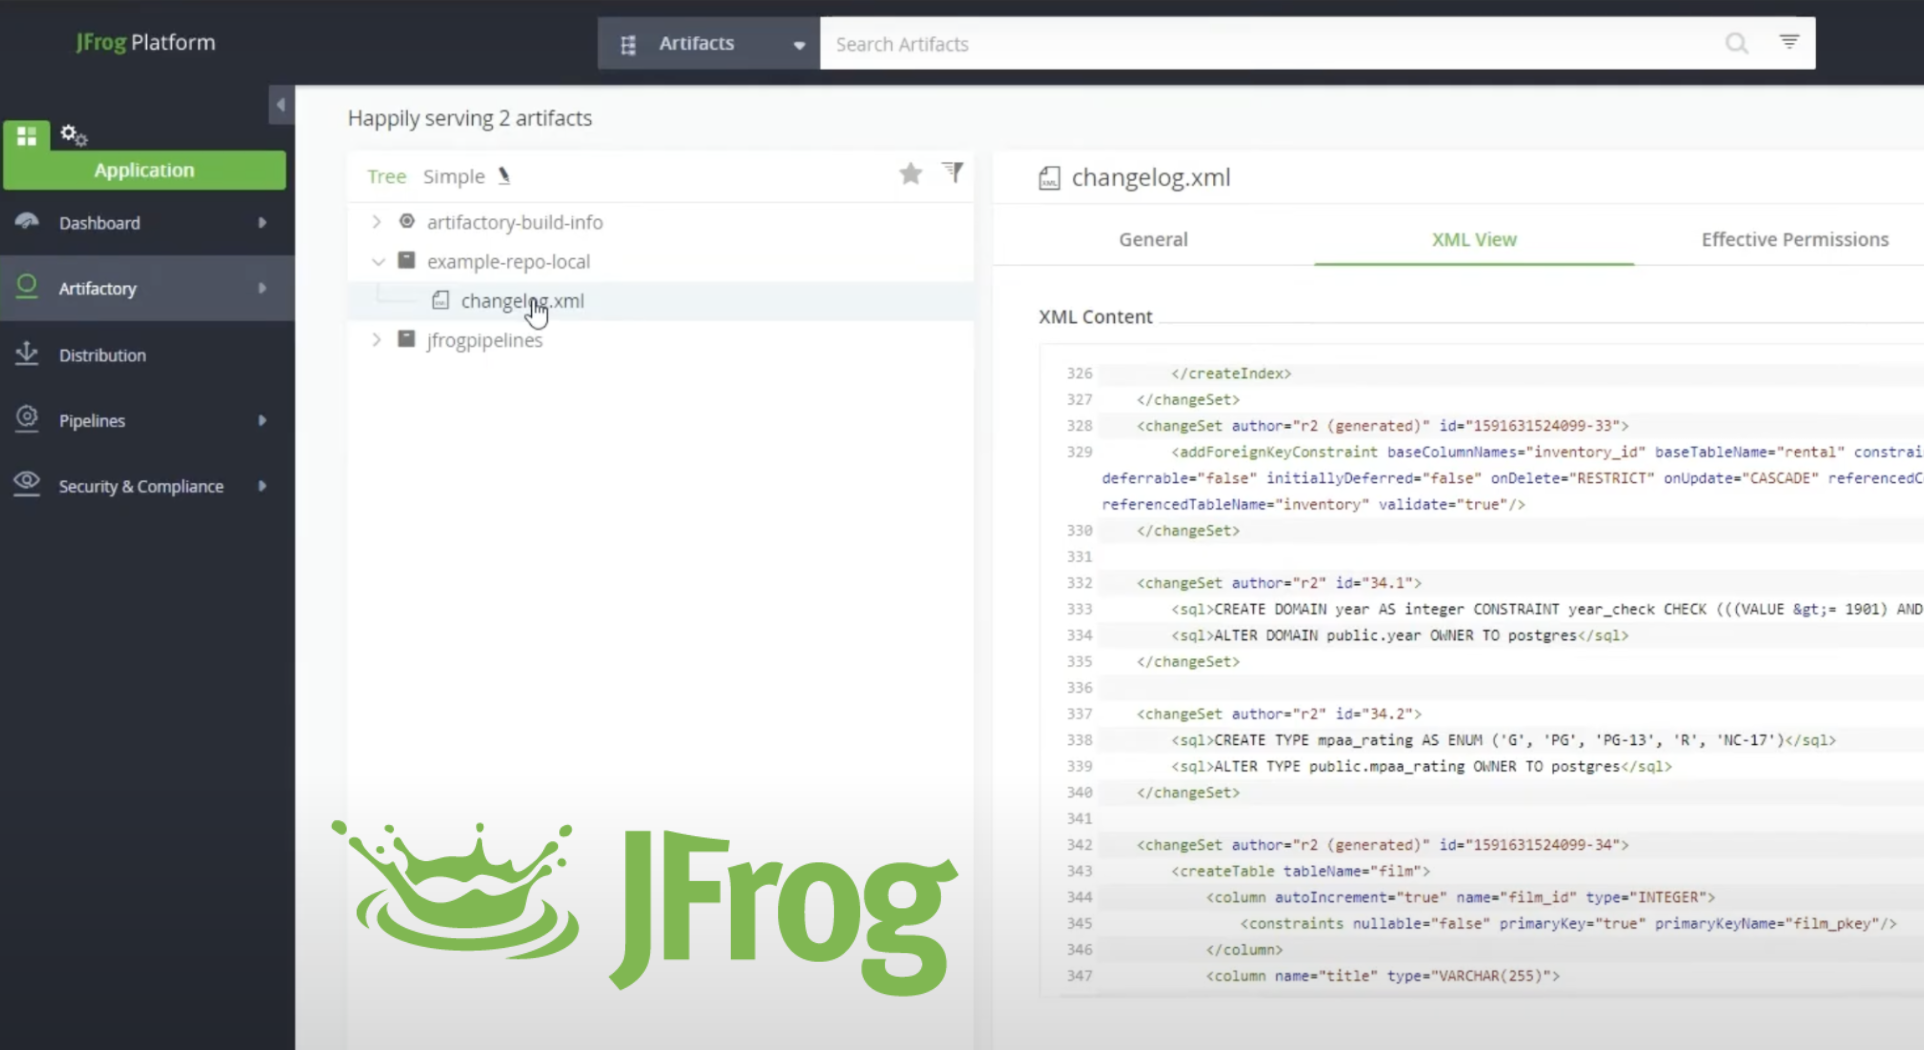Collapse the example-repo-local repository

coord(378,261)
